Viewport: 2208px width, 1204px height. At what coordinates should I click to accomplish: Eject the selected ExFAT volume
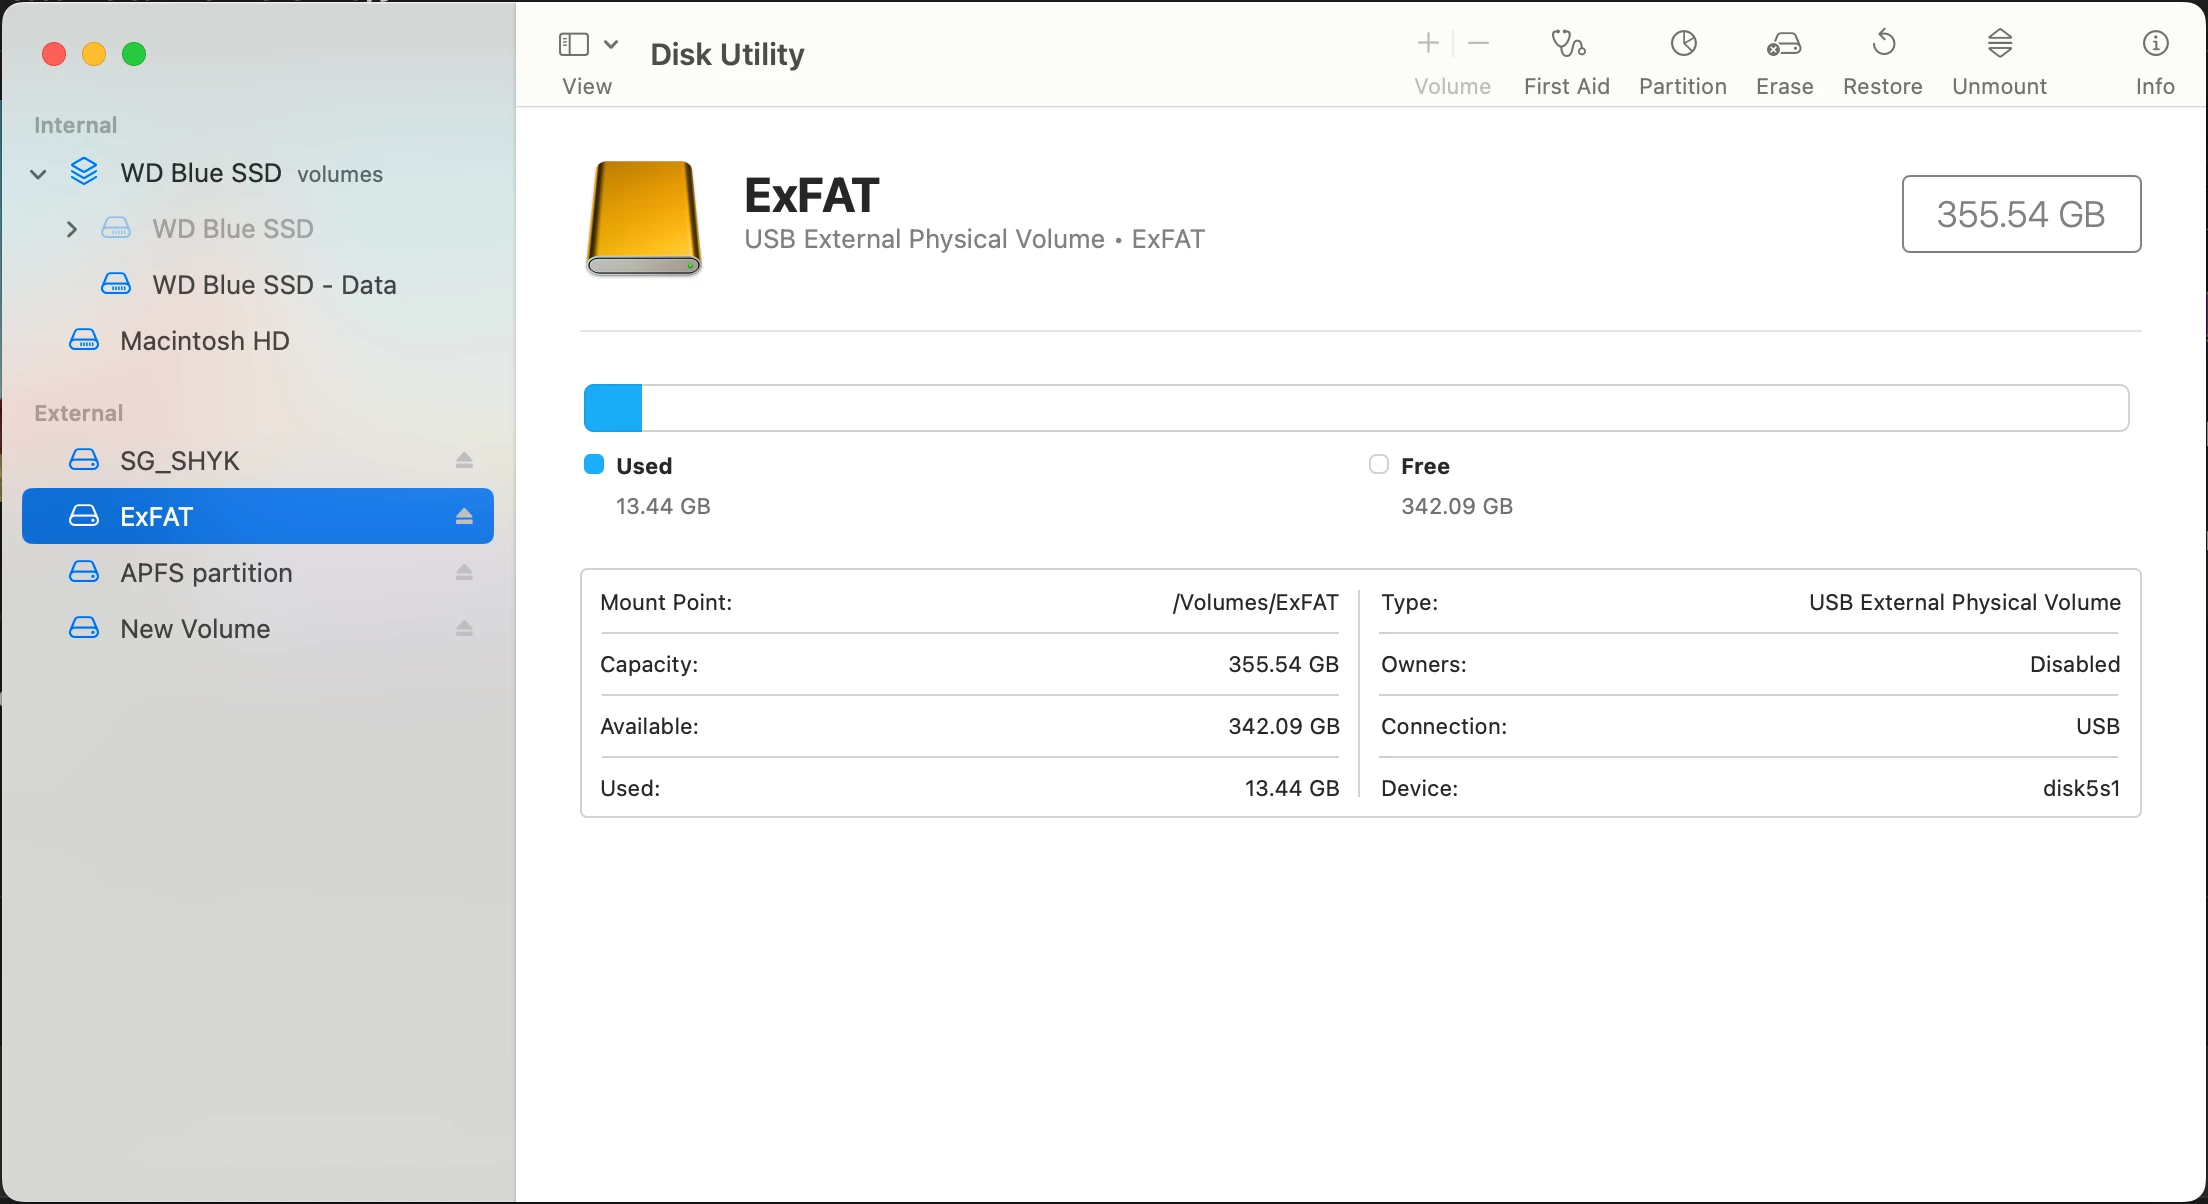pos(464,517)
